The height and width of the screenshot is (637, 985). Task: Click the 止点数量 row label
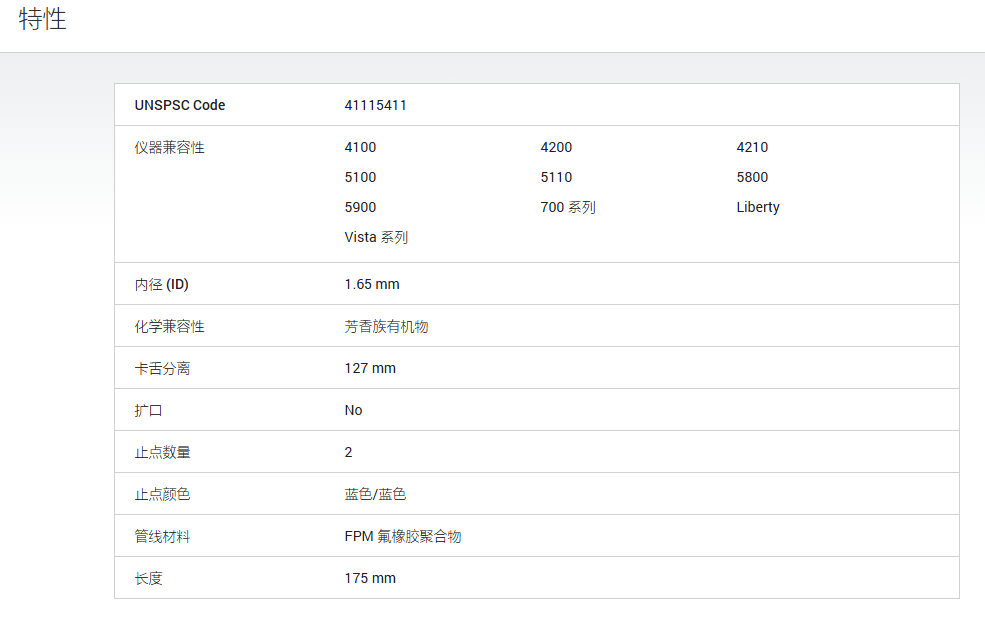pos(162,452)
